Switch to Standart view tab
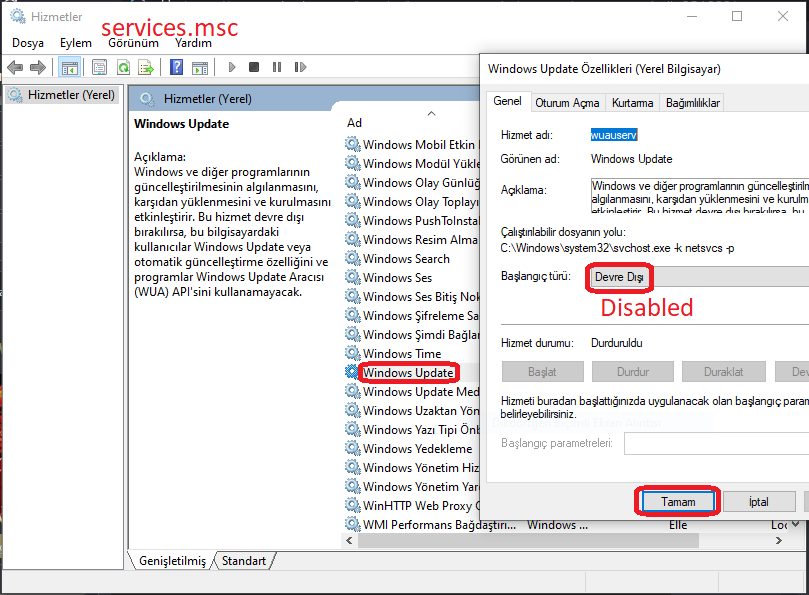 [x=244, y=561]
